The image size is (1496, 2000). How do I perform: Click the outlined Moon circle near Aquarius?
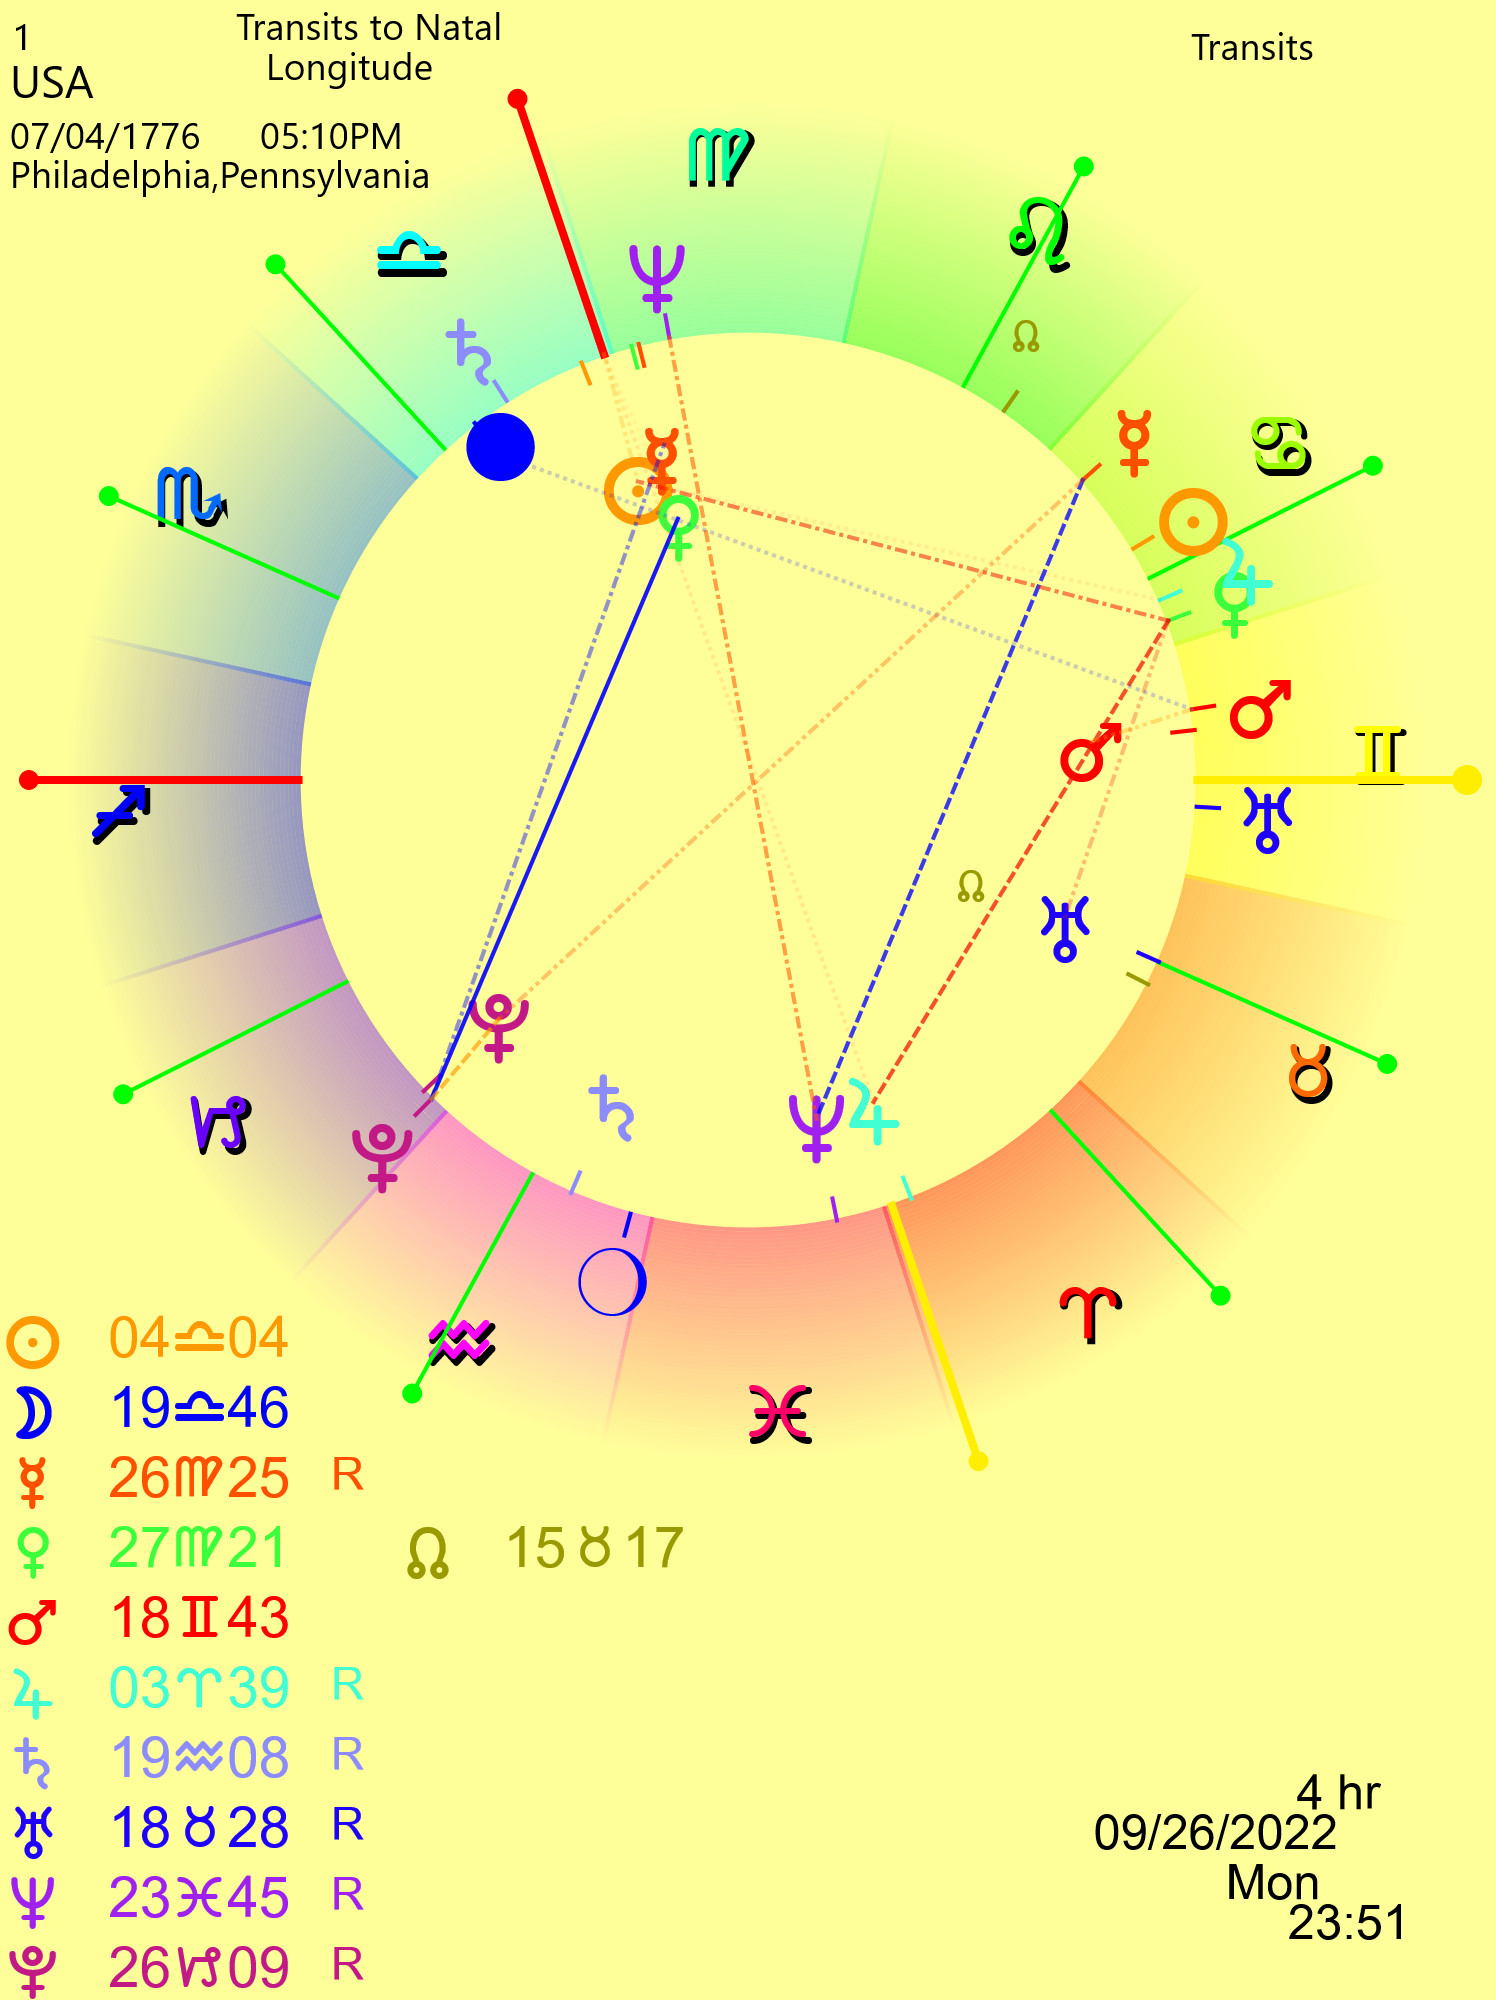pos(612,1282)
